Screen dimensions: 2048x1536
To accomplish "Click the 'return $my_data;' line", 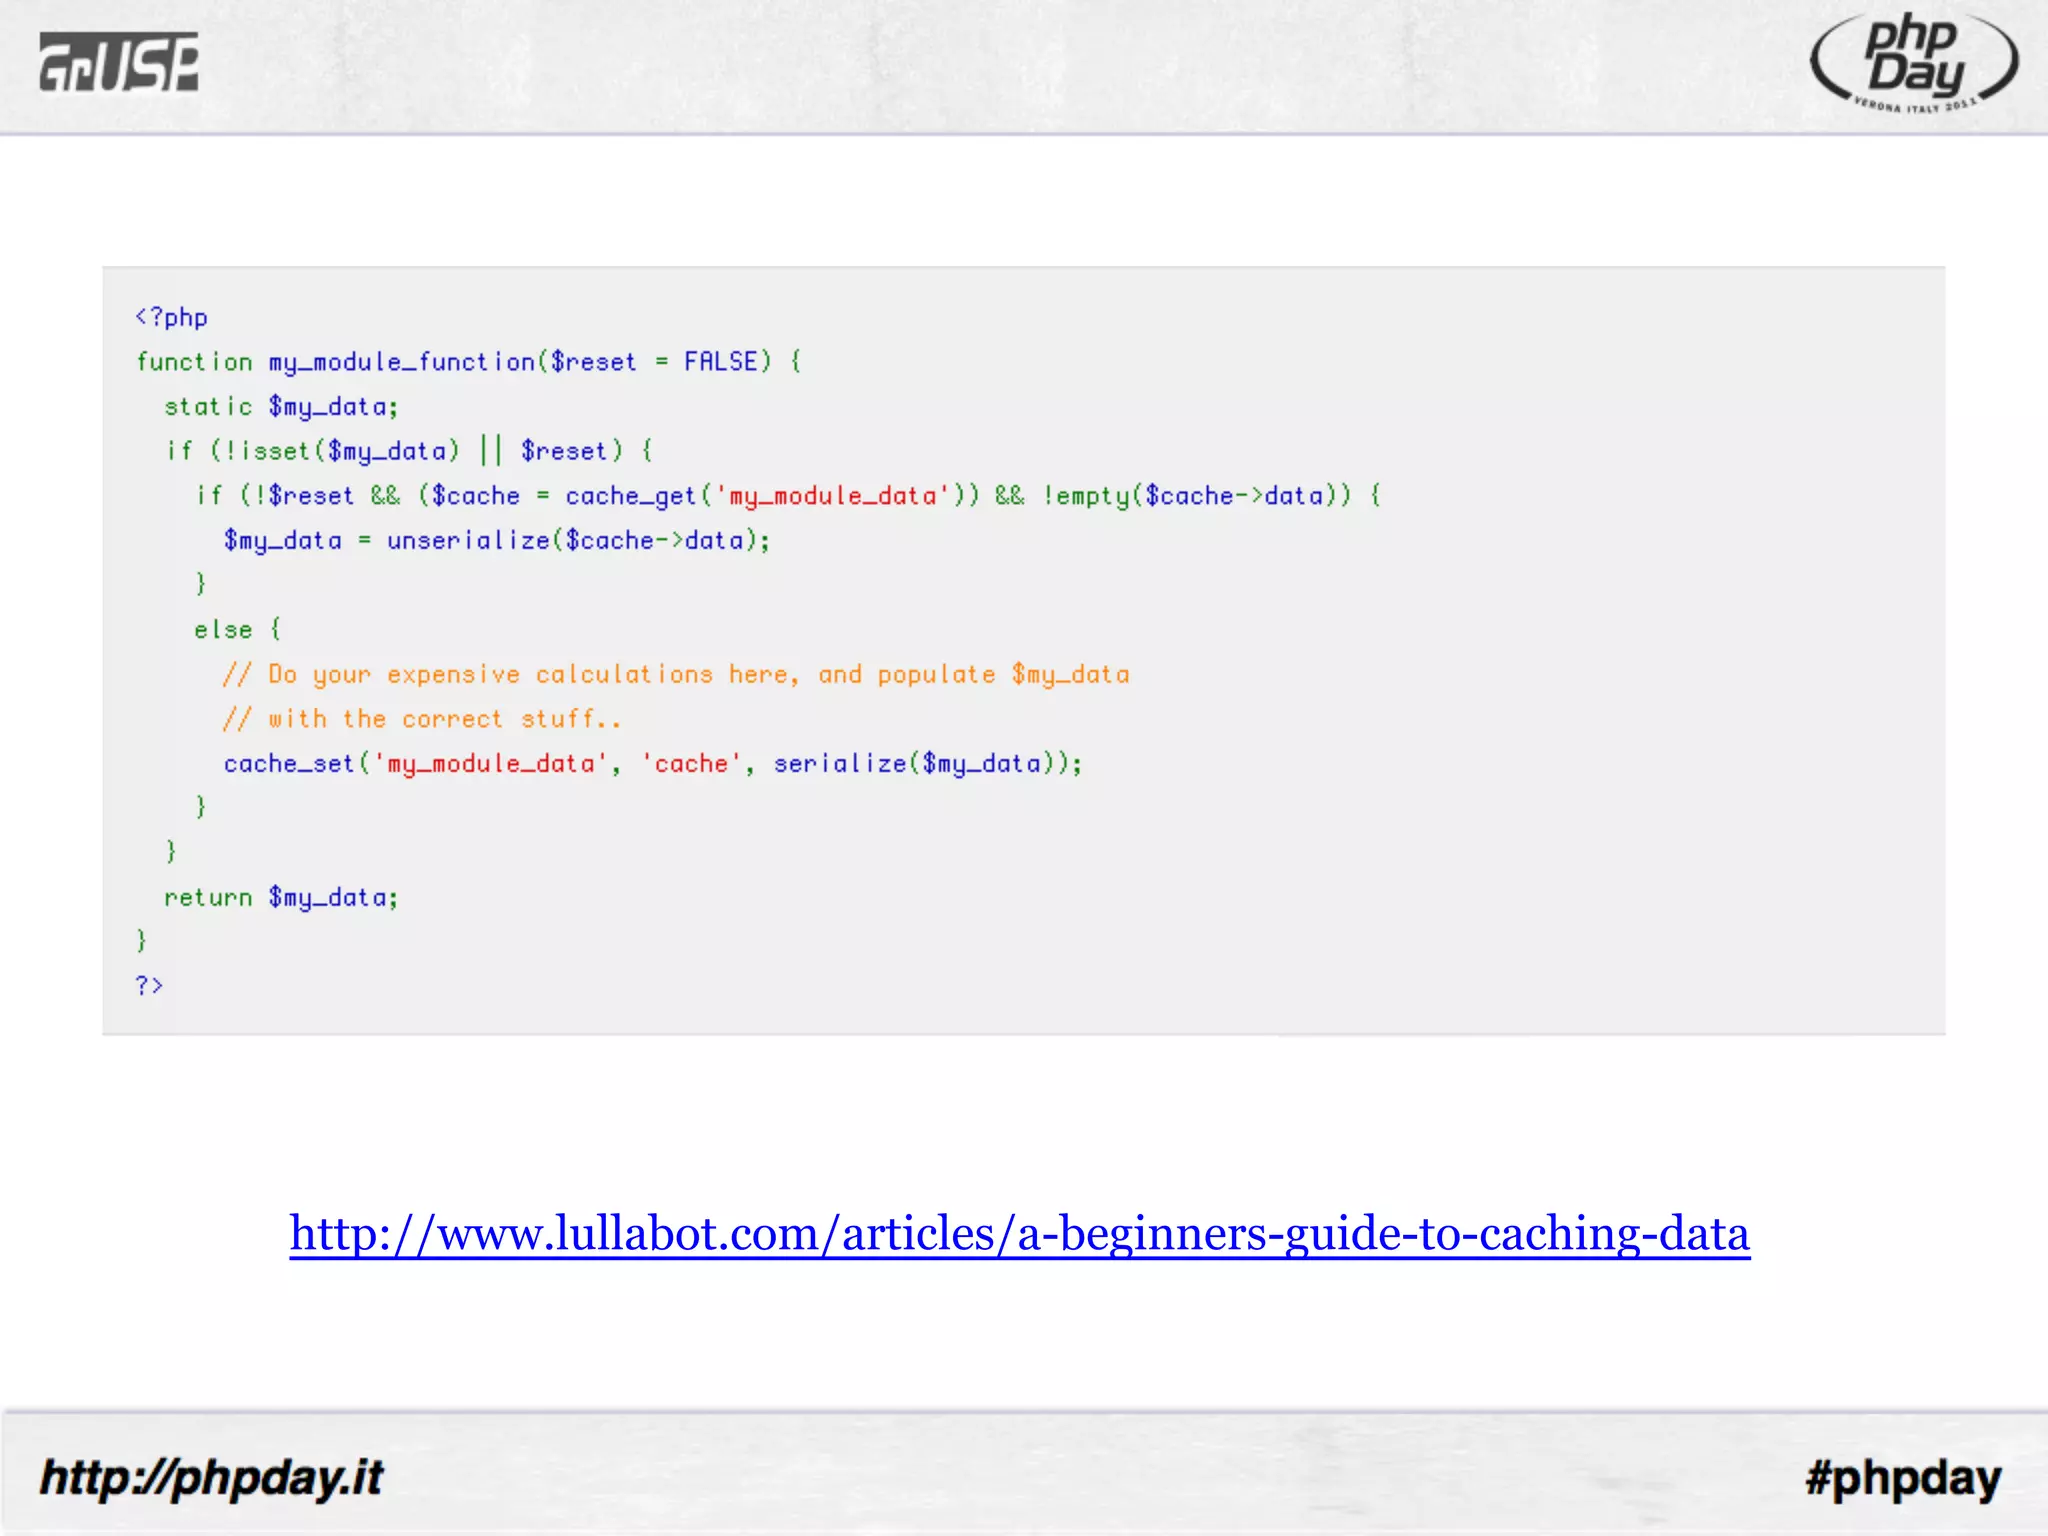I will pos(281,897).
